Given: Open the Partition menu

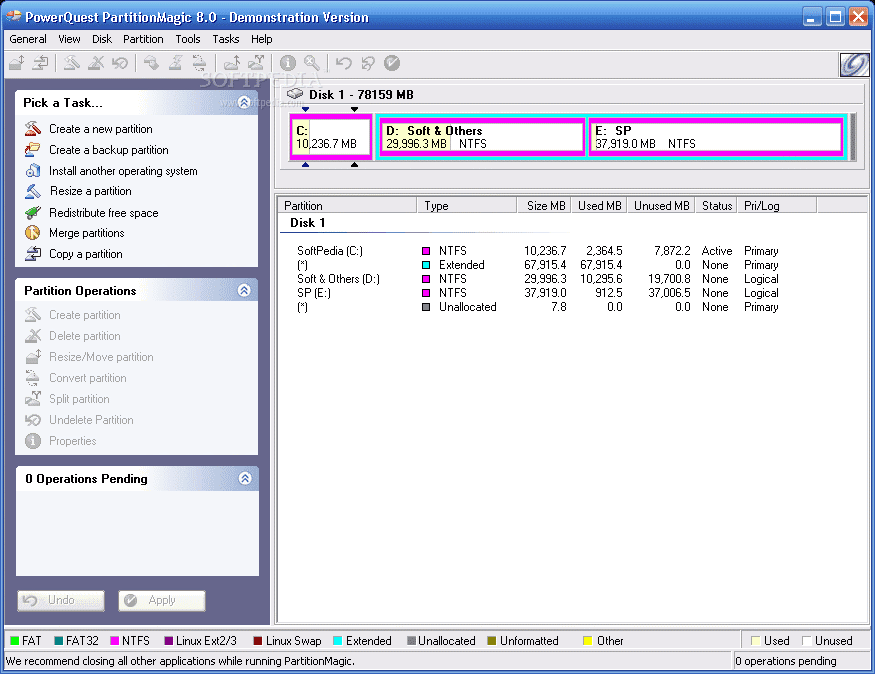Looking at the screenshot, I should 143,39.
